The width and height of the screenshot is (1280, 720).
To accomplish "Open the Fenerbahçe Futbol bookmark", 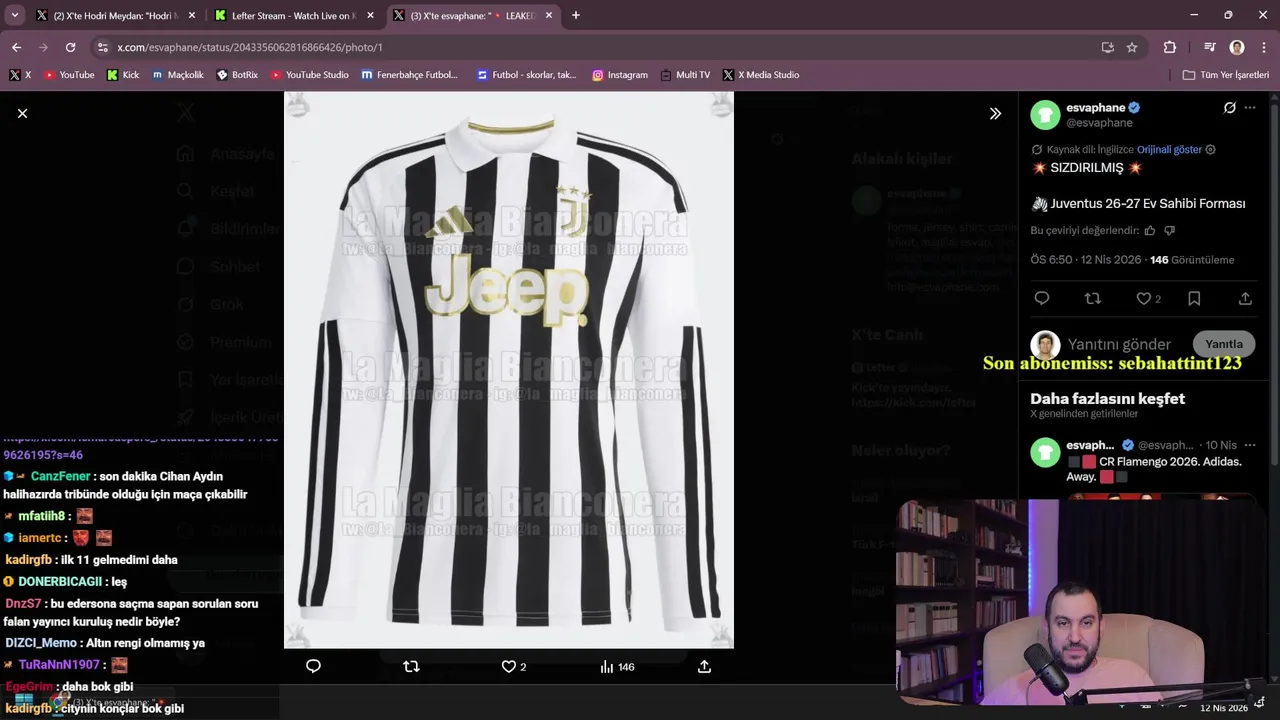I will (x=409, y=75).
